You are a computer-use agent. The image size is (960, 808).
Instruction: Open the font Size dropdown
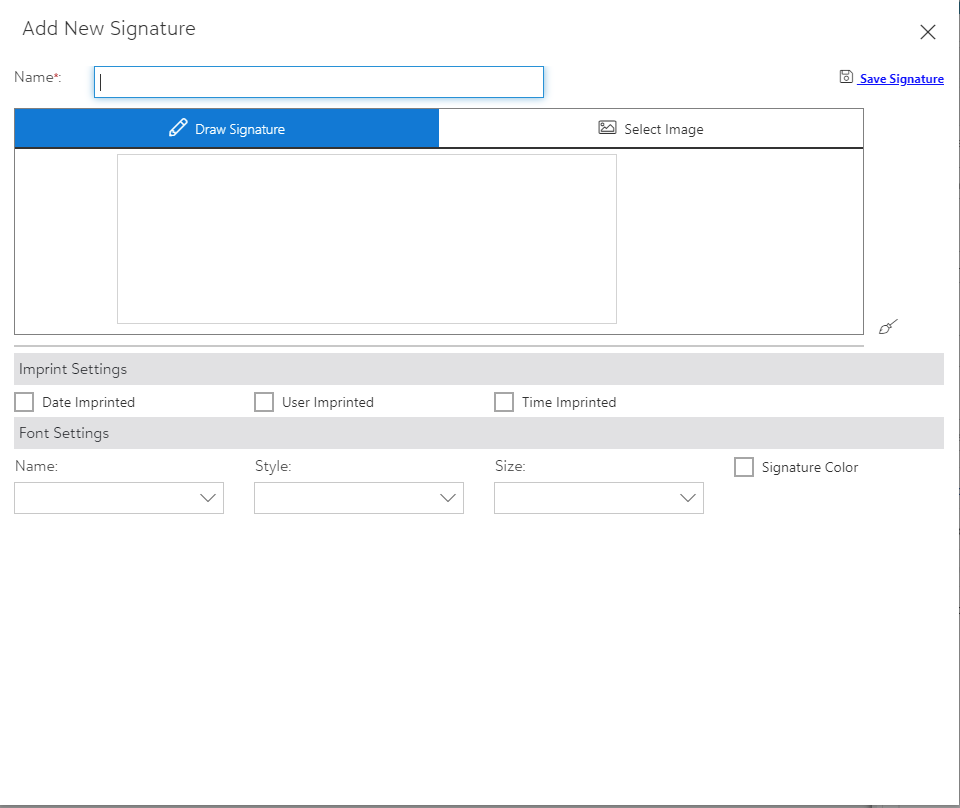[599, 498]
